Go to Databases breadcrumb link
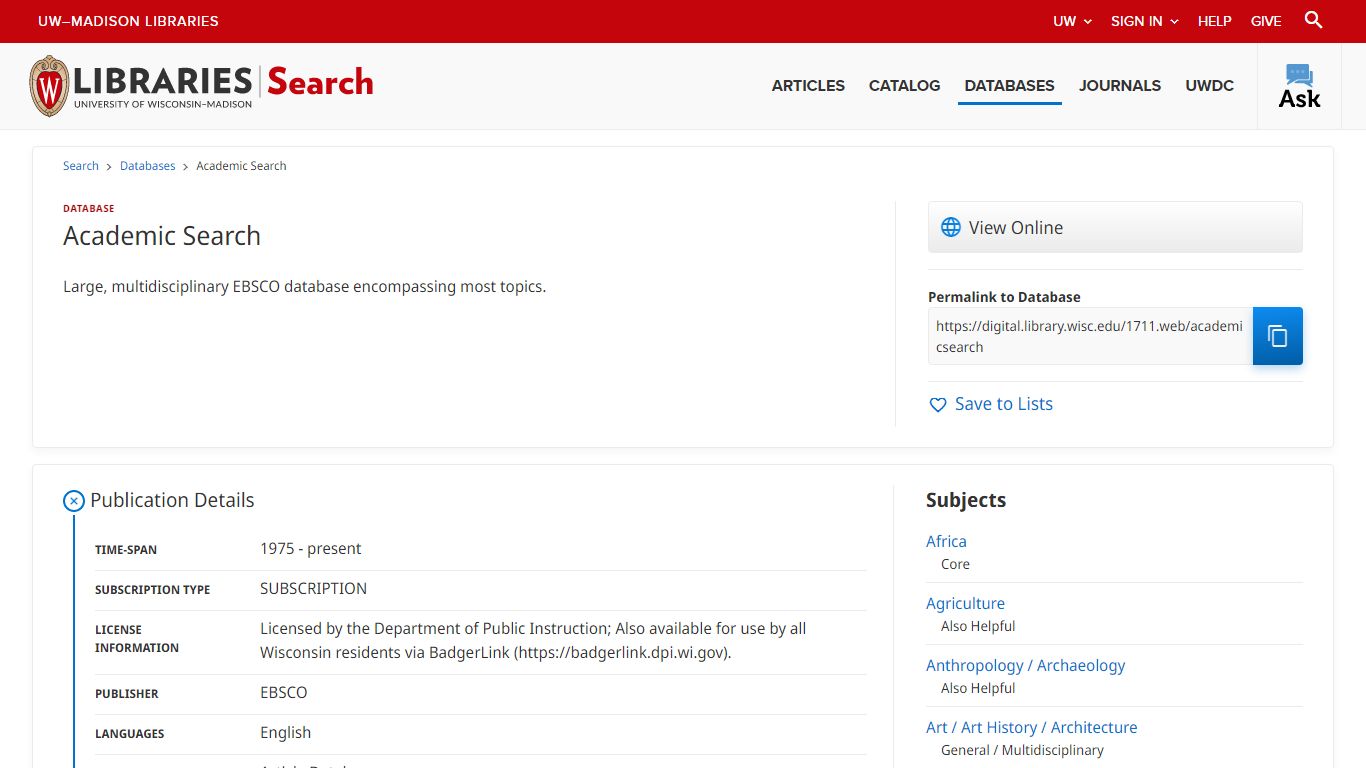 (x=148, y=166)
